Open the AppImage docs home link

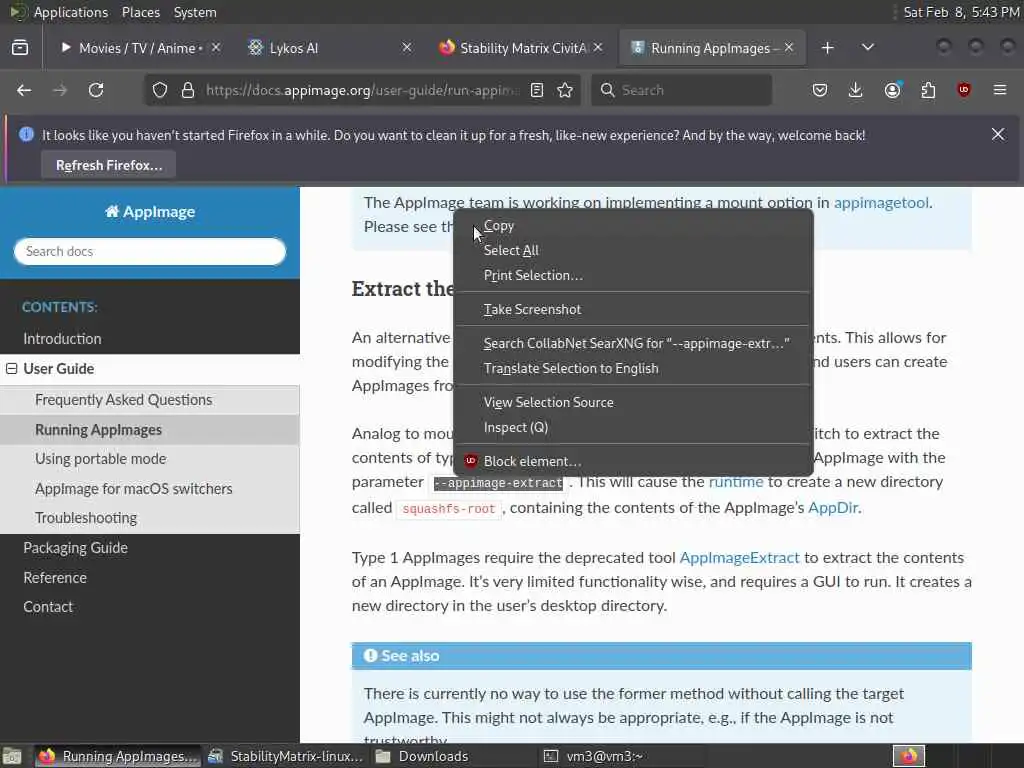coord(150,212)
